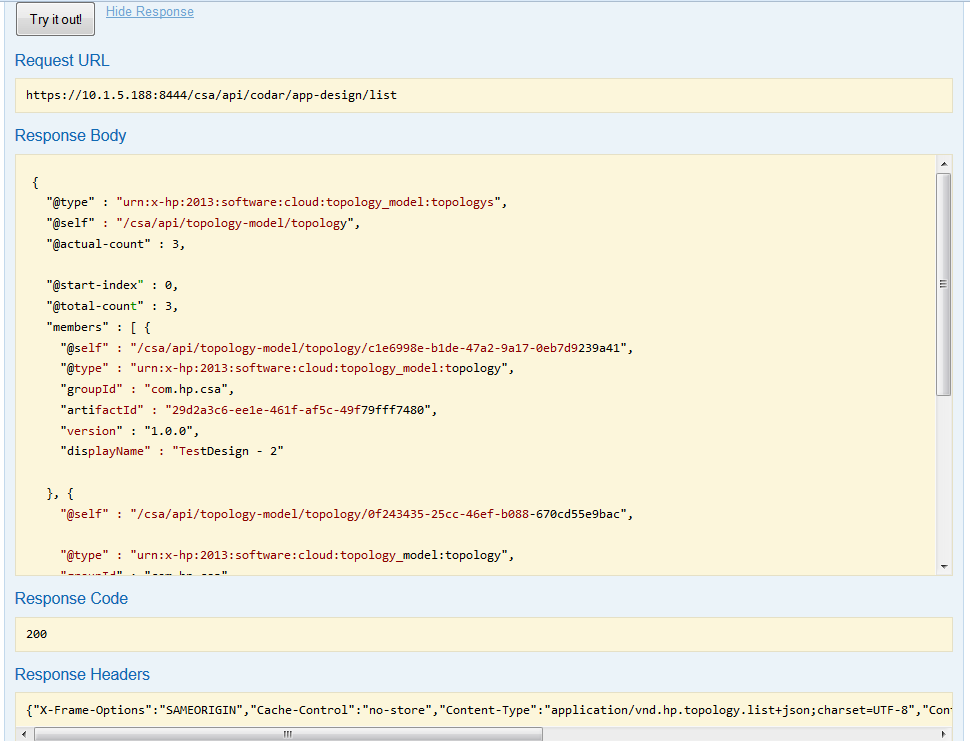Click the Request URL text box
This screenshot has width=970, height=741.
pos(484,95)
